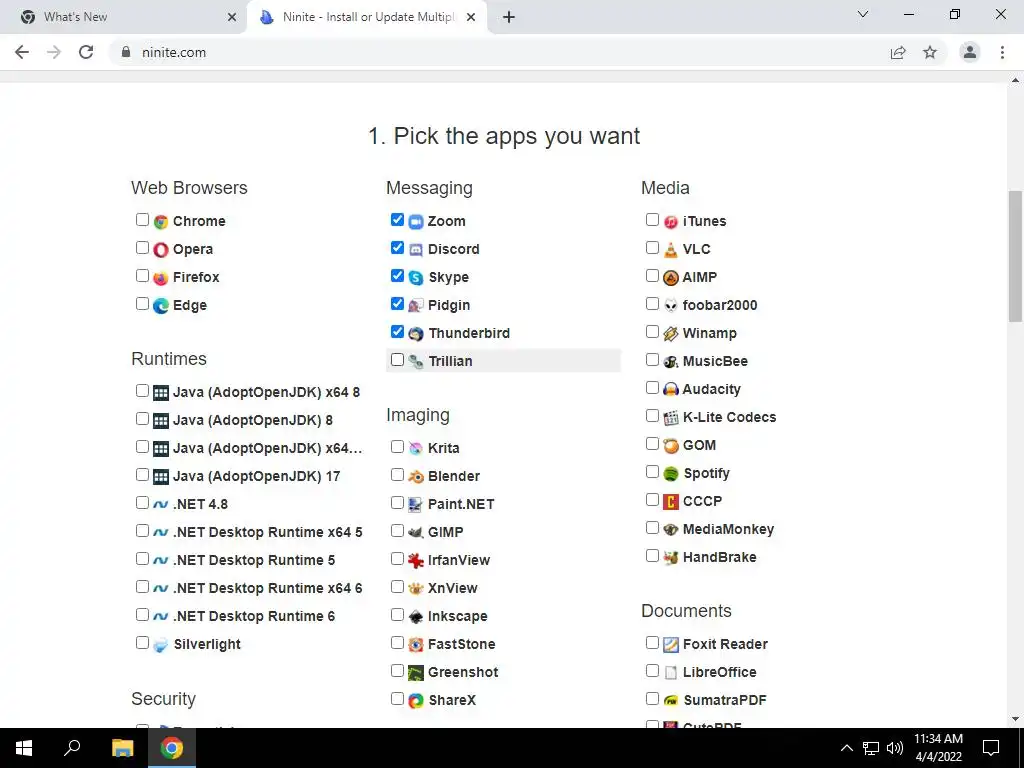Click the Zoom app icon
Image resolution: width=1024 pixels, height=768 pixels.
(x=416, y=221)
